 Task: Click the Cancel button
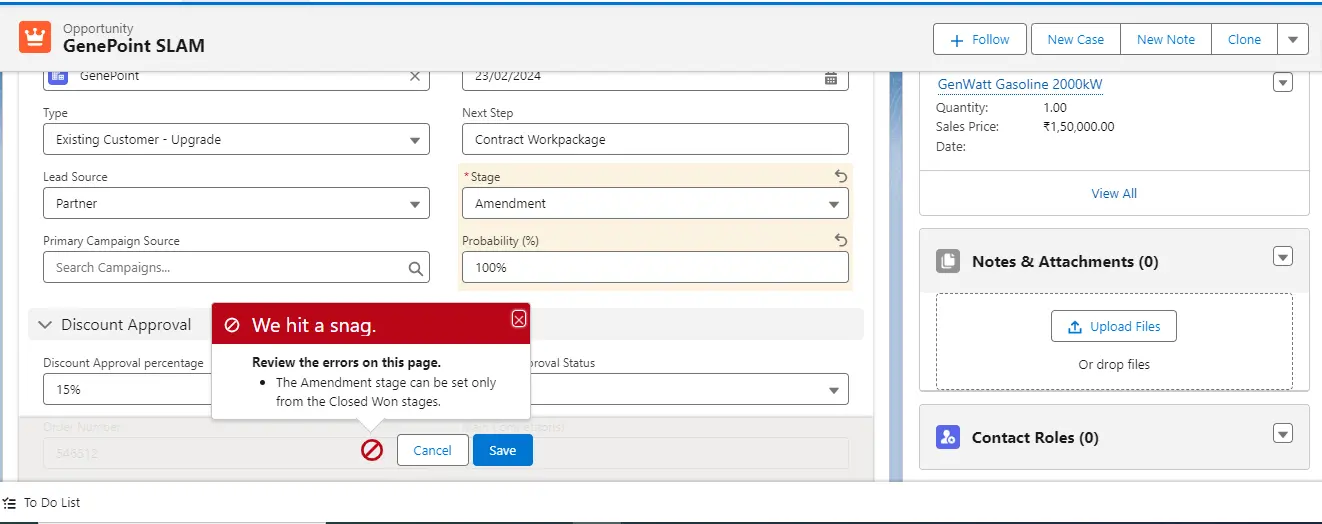(432, 450)
